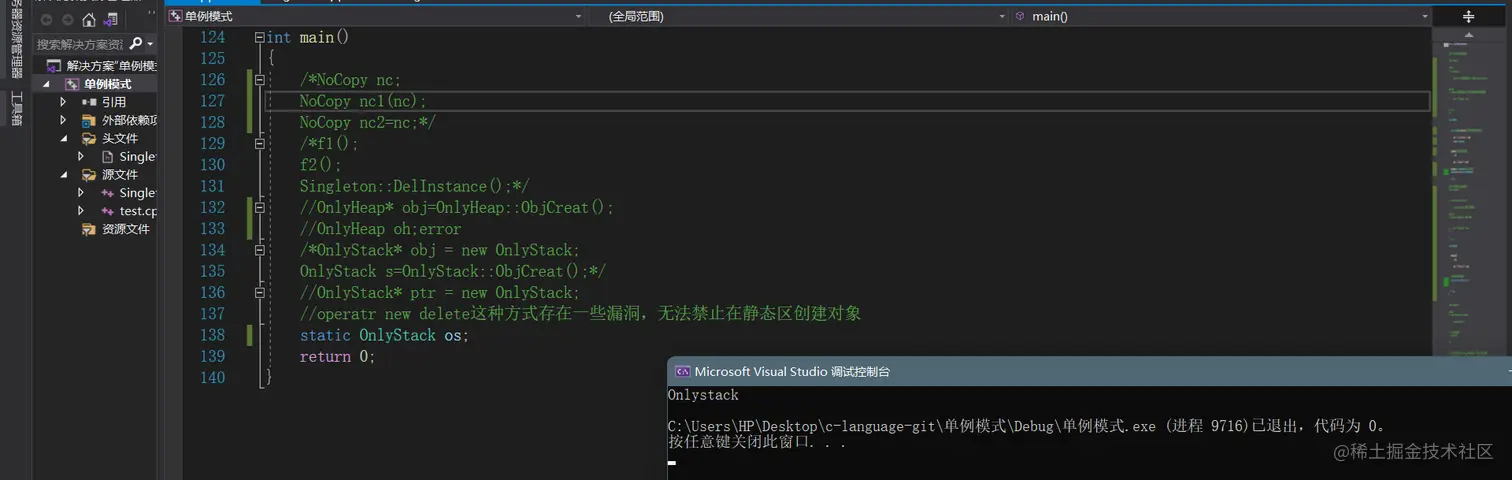Open the 工具箱 side tab

[x=16, y=108]
